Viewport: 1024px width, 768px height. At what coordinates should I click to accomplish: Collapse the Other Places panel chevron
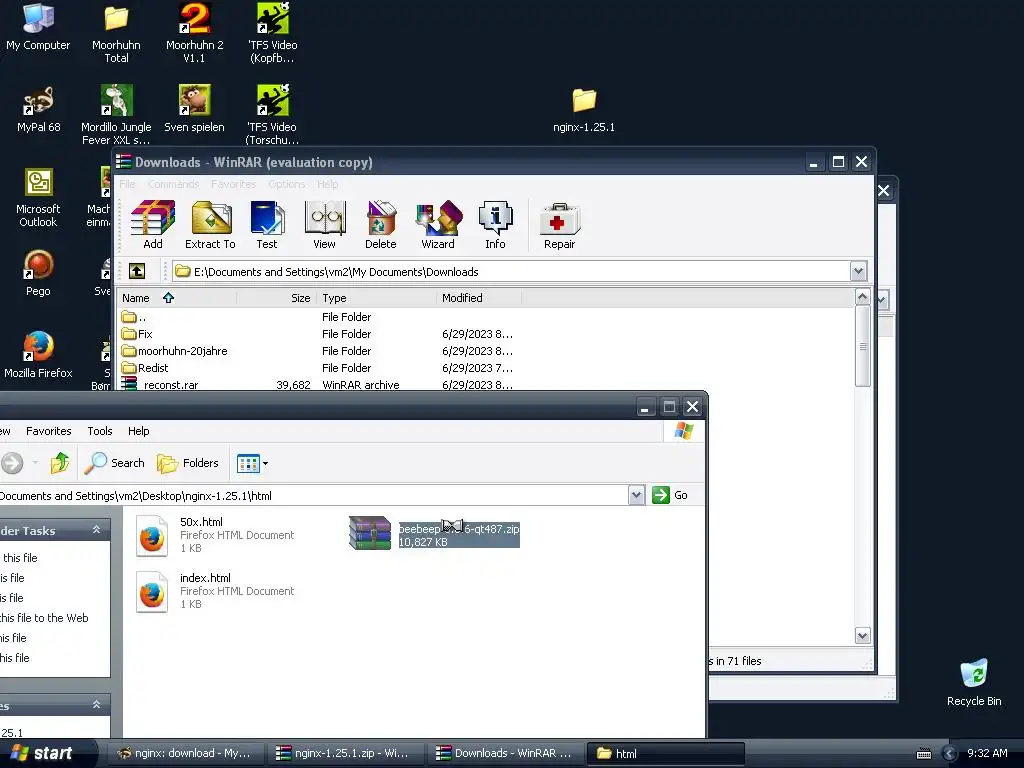(x=97, y=705)
